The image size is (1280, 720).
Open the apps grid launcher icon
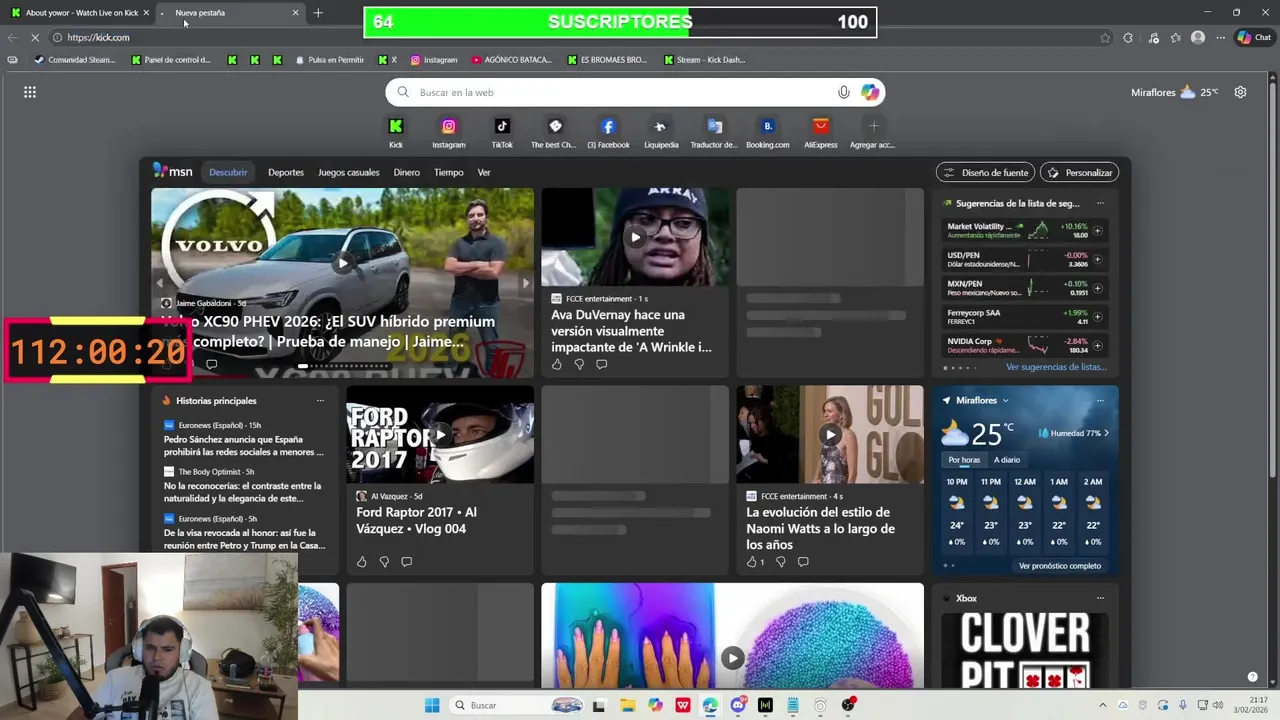tap(30, 92)
